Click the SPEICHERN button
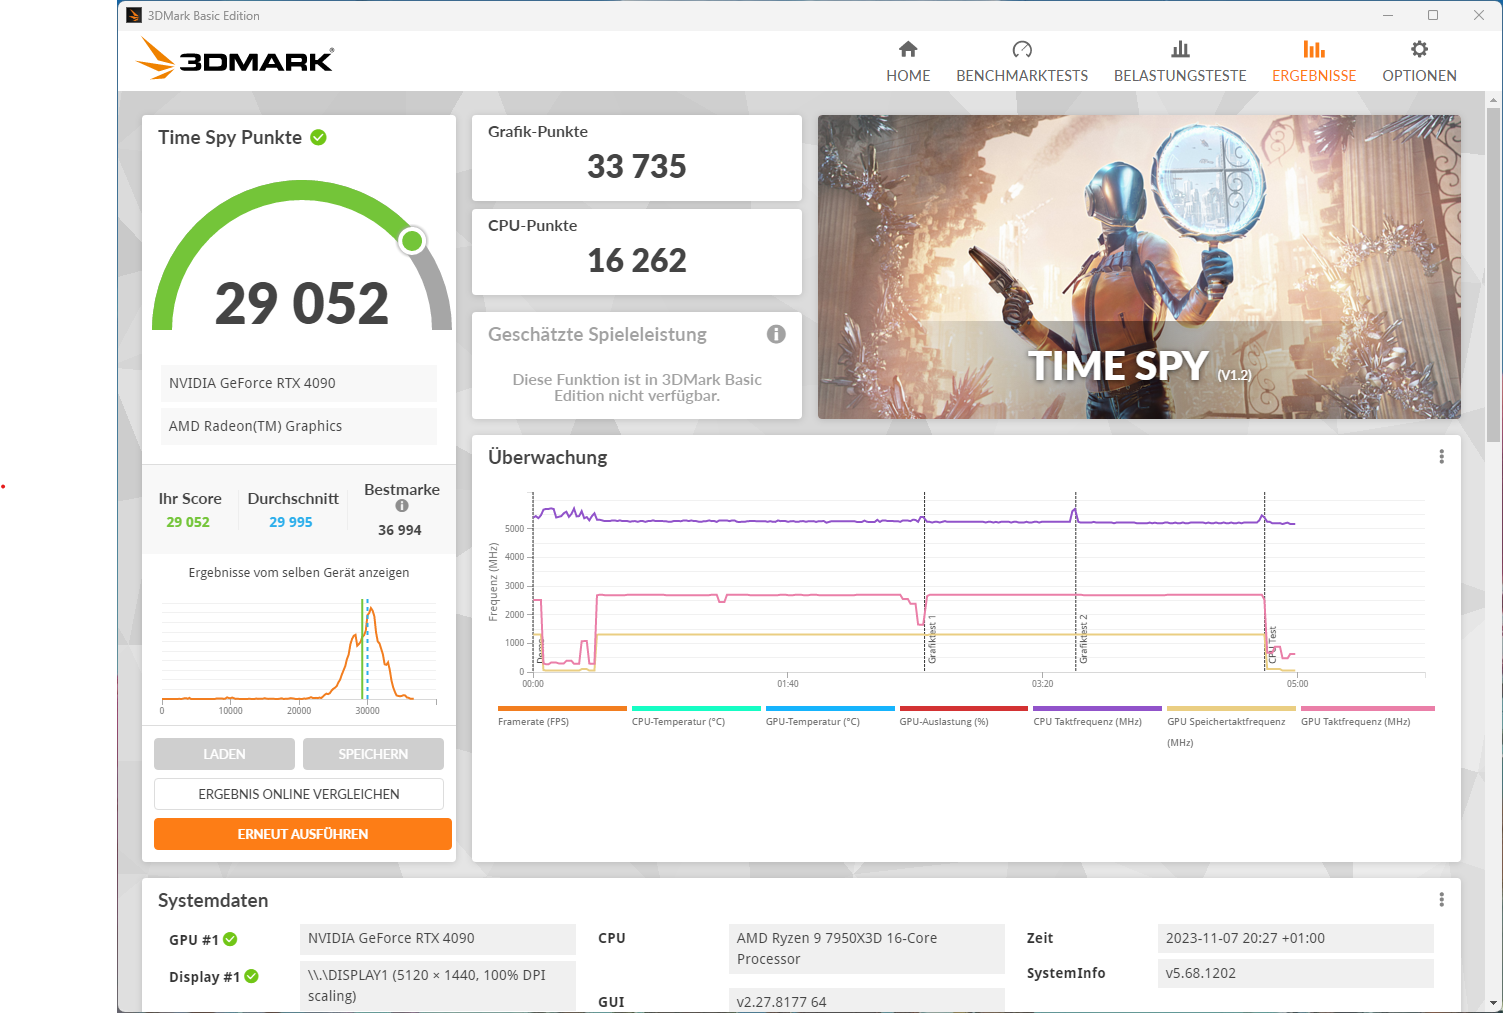Screen dimensions: 1503x1013 [373, 754]
